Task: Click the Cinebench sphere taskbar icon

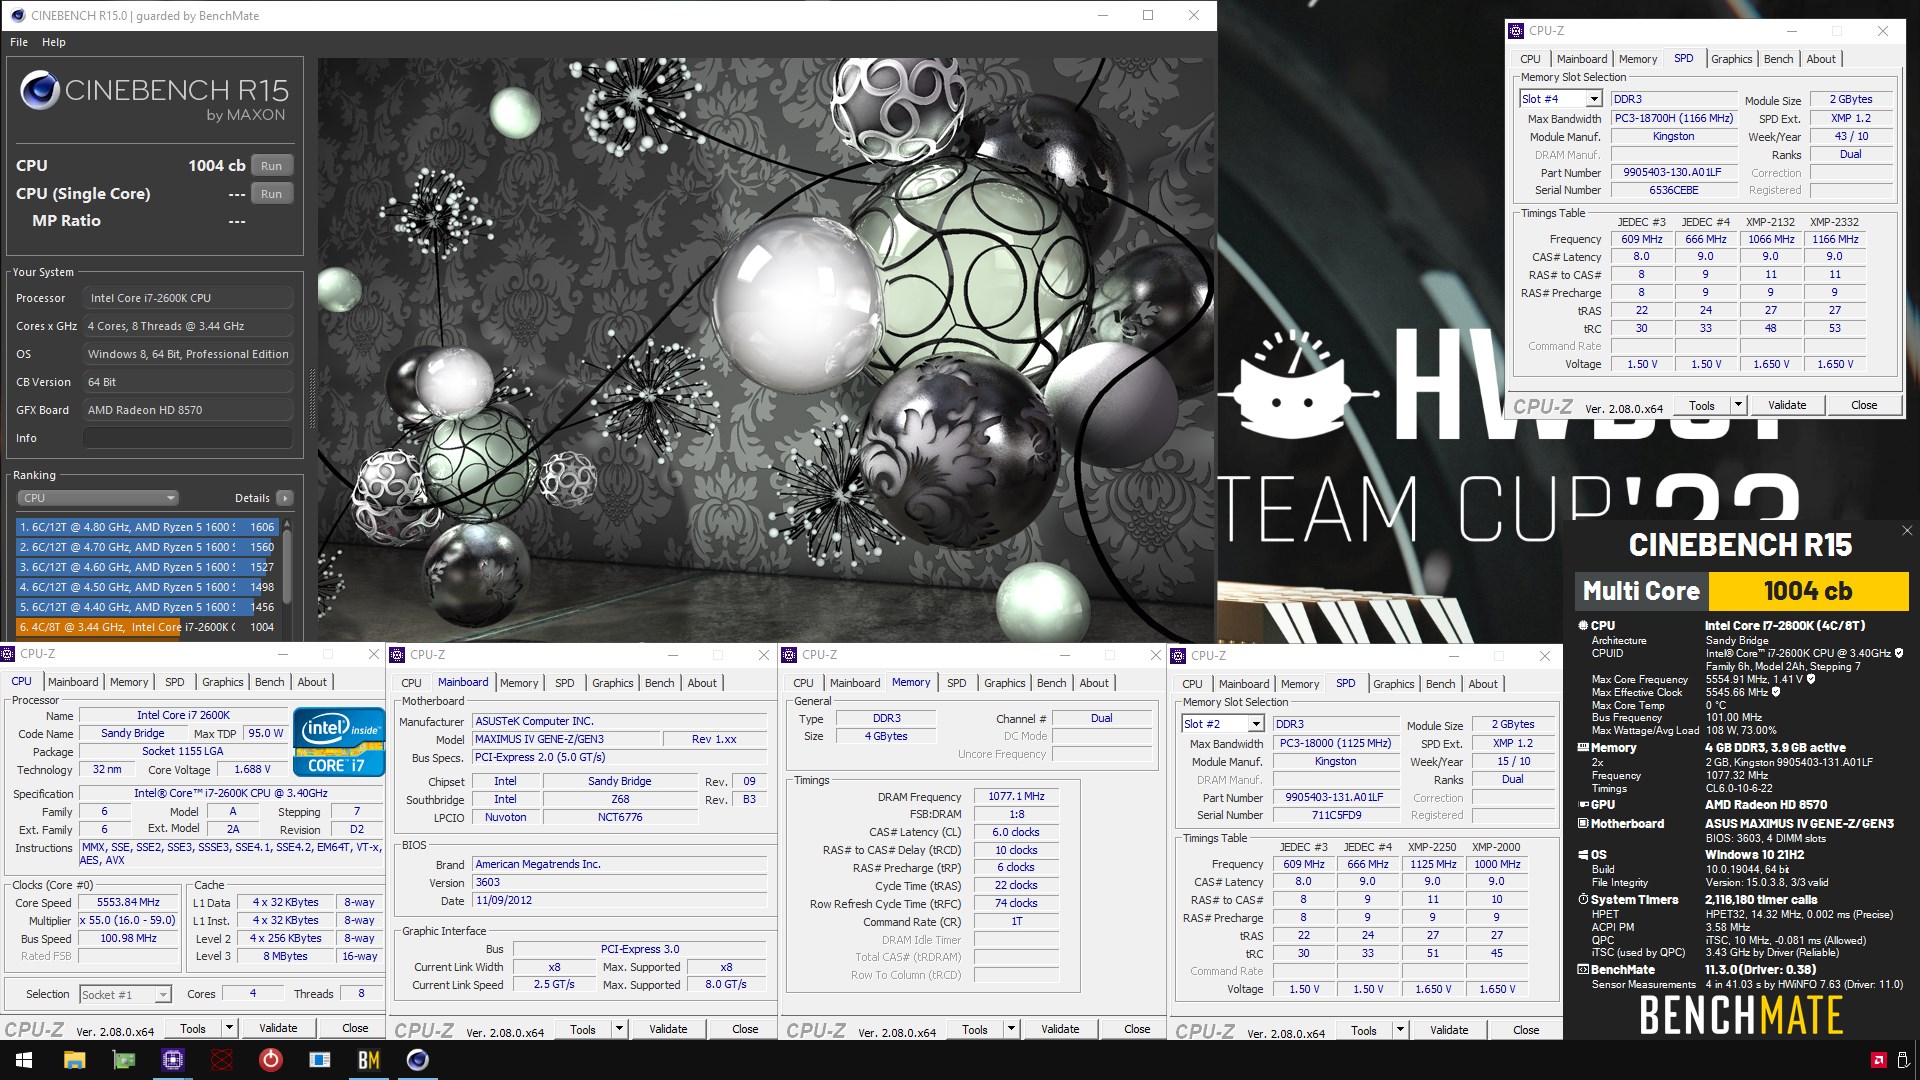Action: pyautogui.click(x=418, y=1060)
